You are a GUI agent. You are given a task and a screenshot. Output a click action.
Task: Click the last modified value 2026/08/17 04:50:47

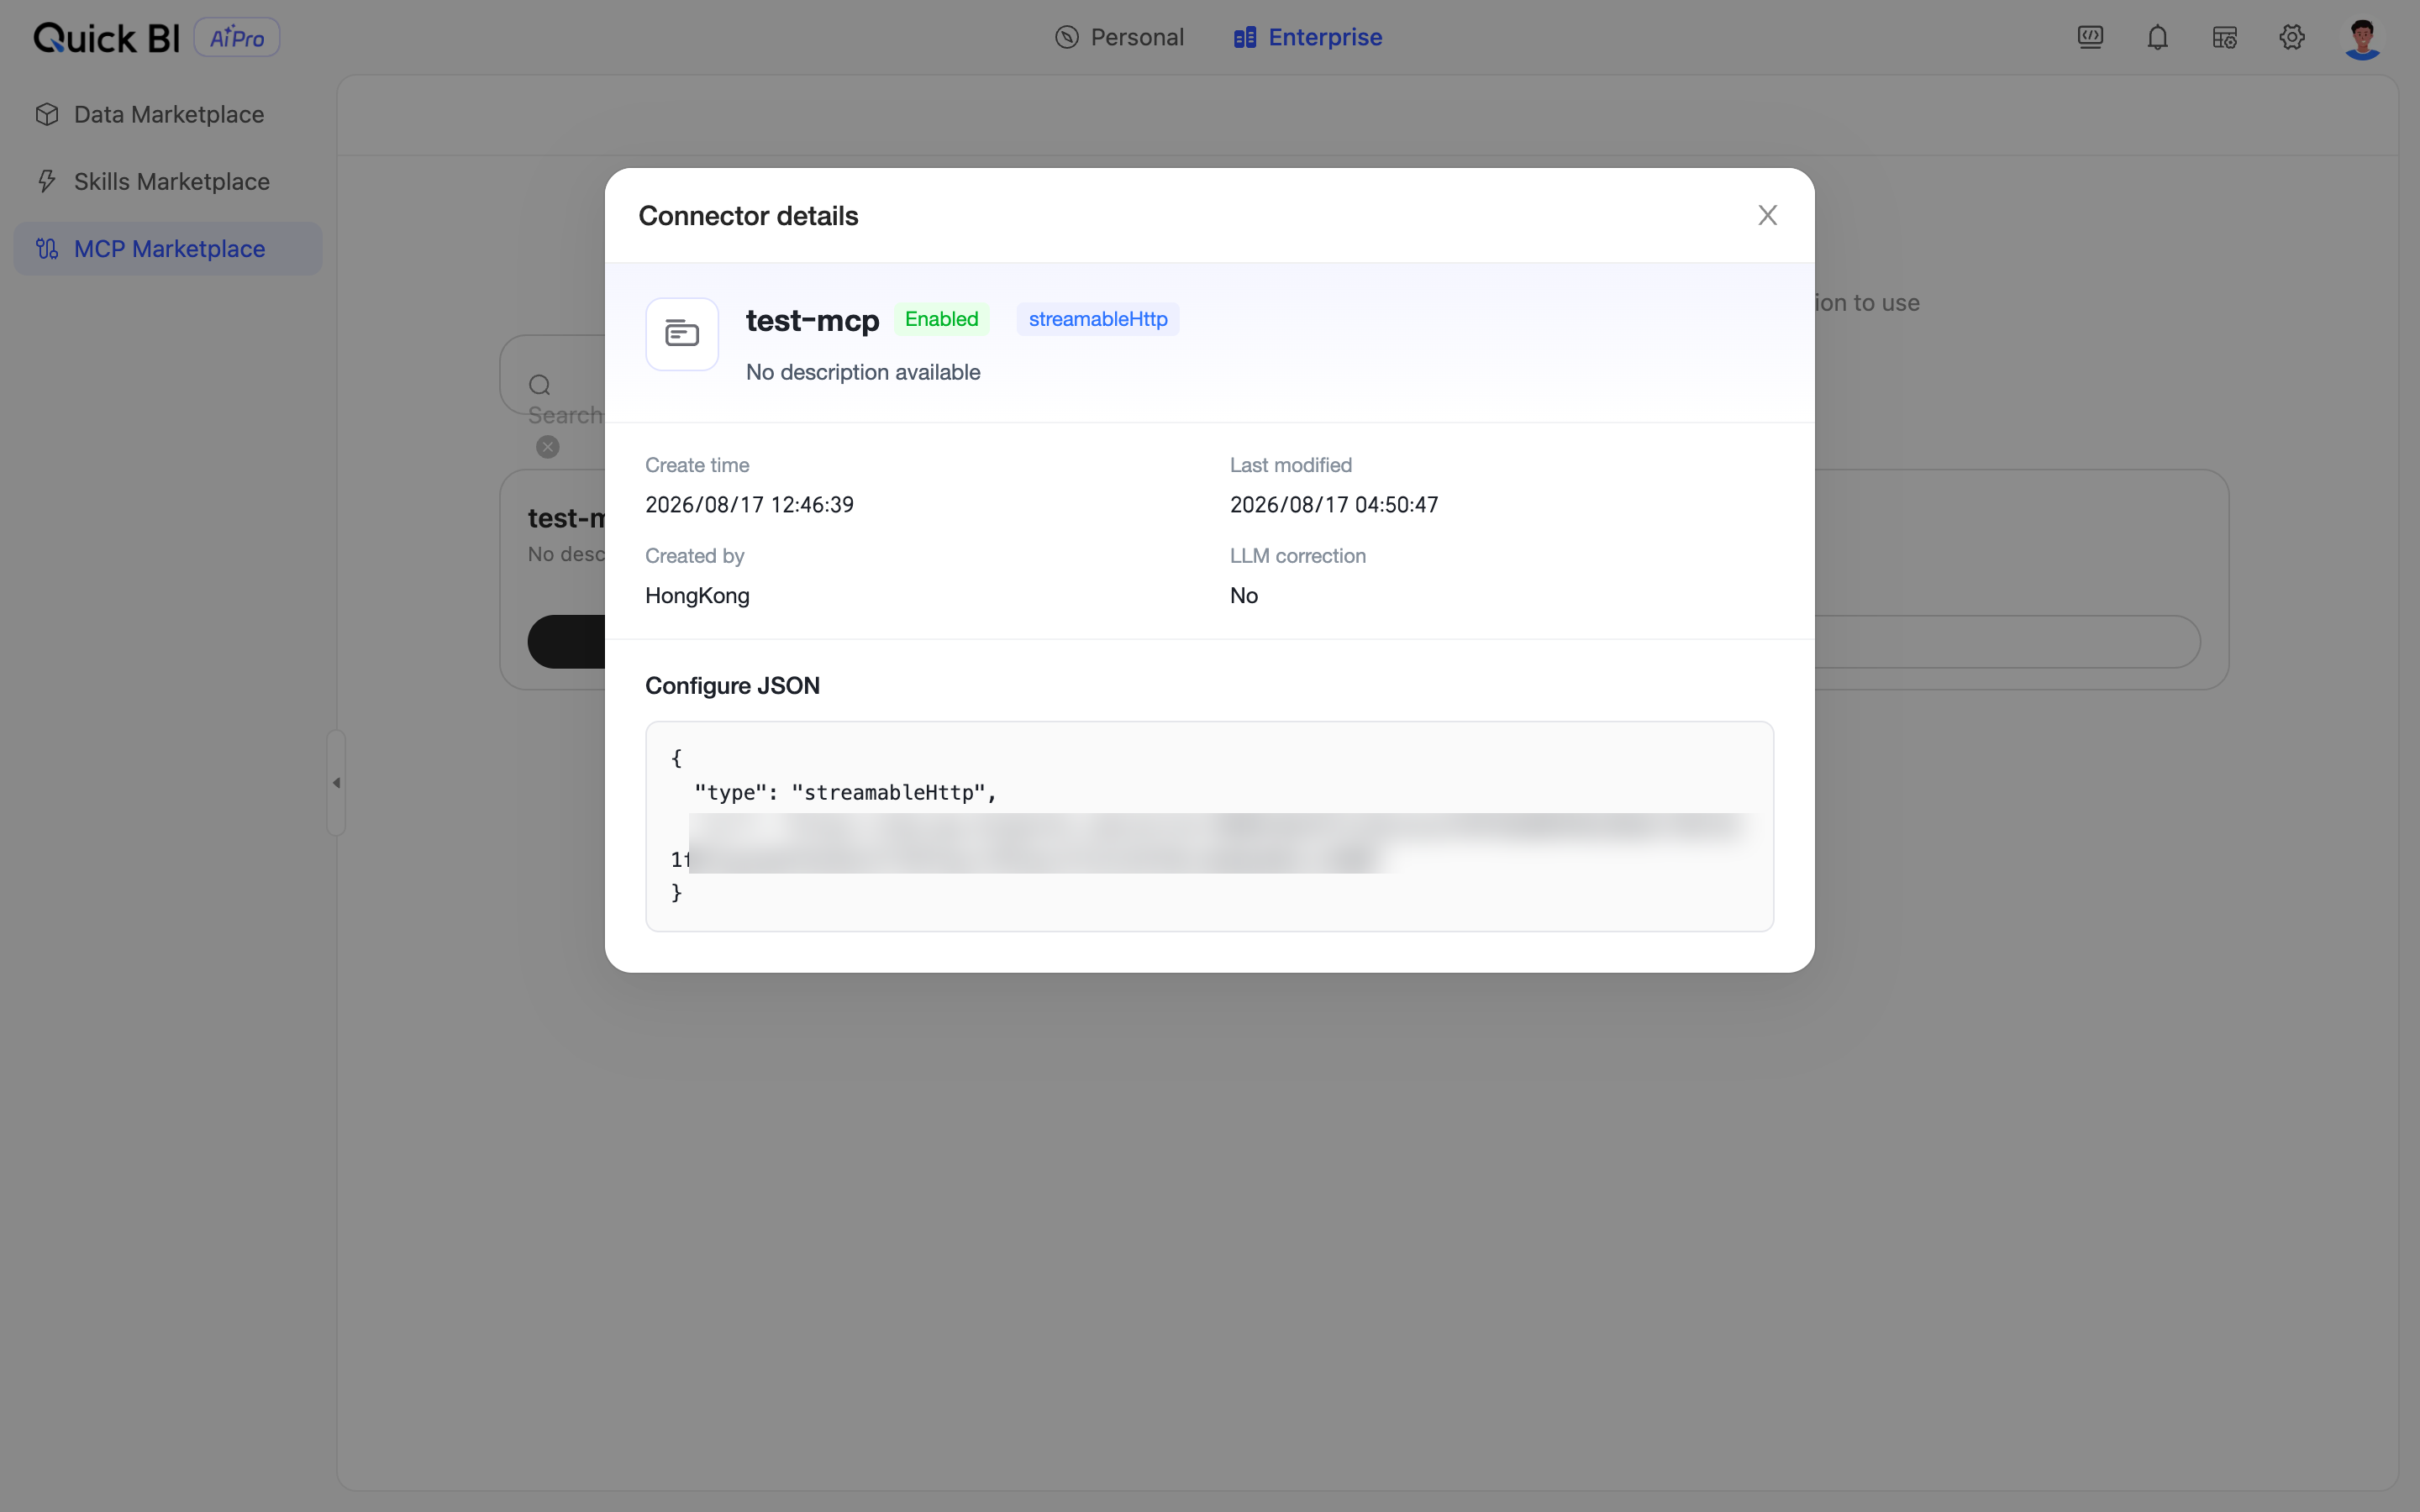pyautogui.click(x=1334, y=505)
